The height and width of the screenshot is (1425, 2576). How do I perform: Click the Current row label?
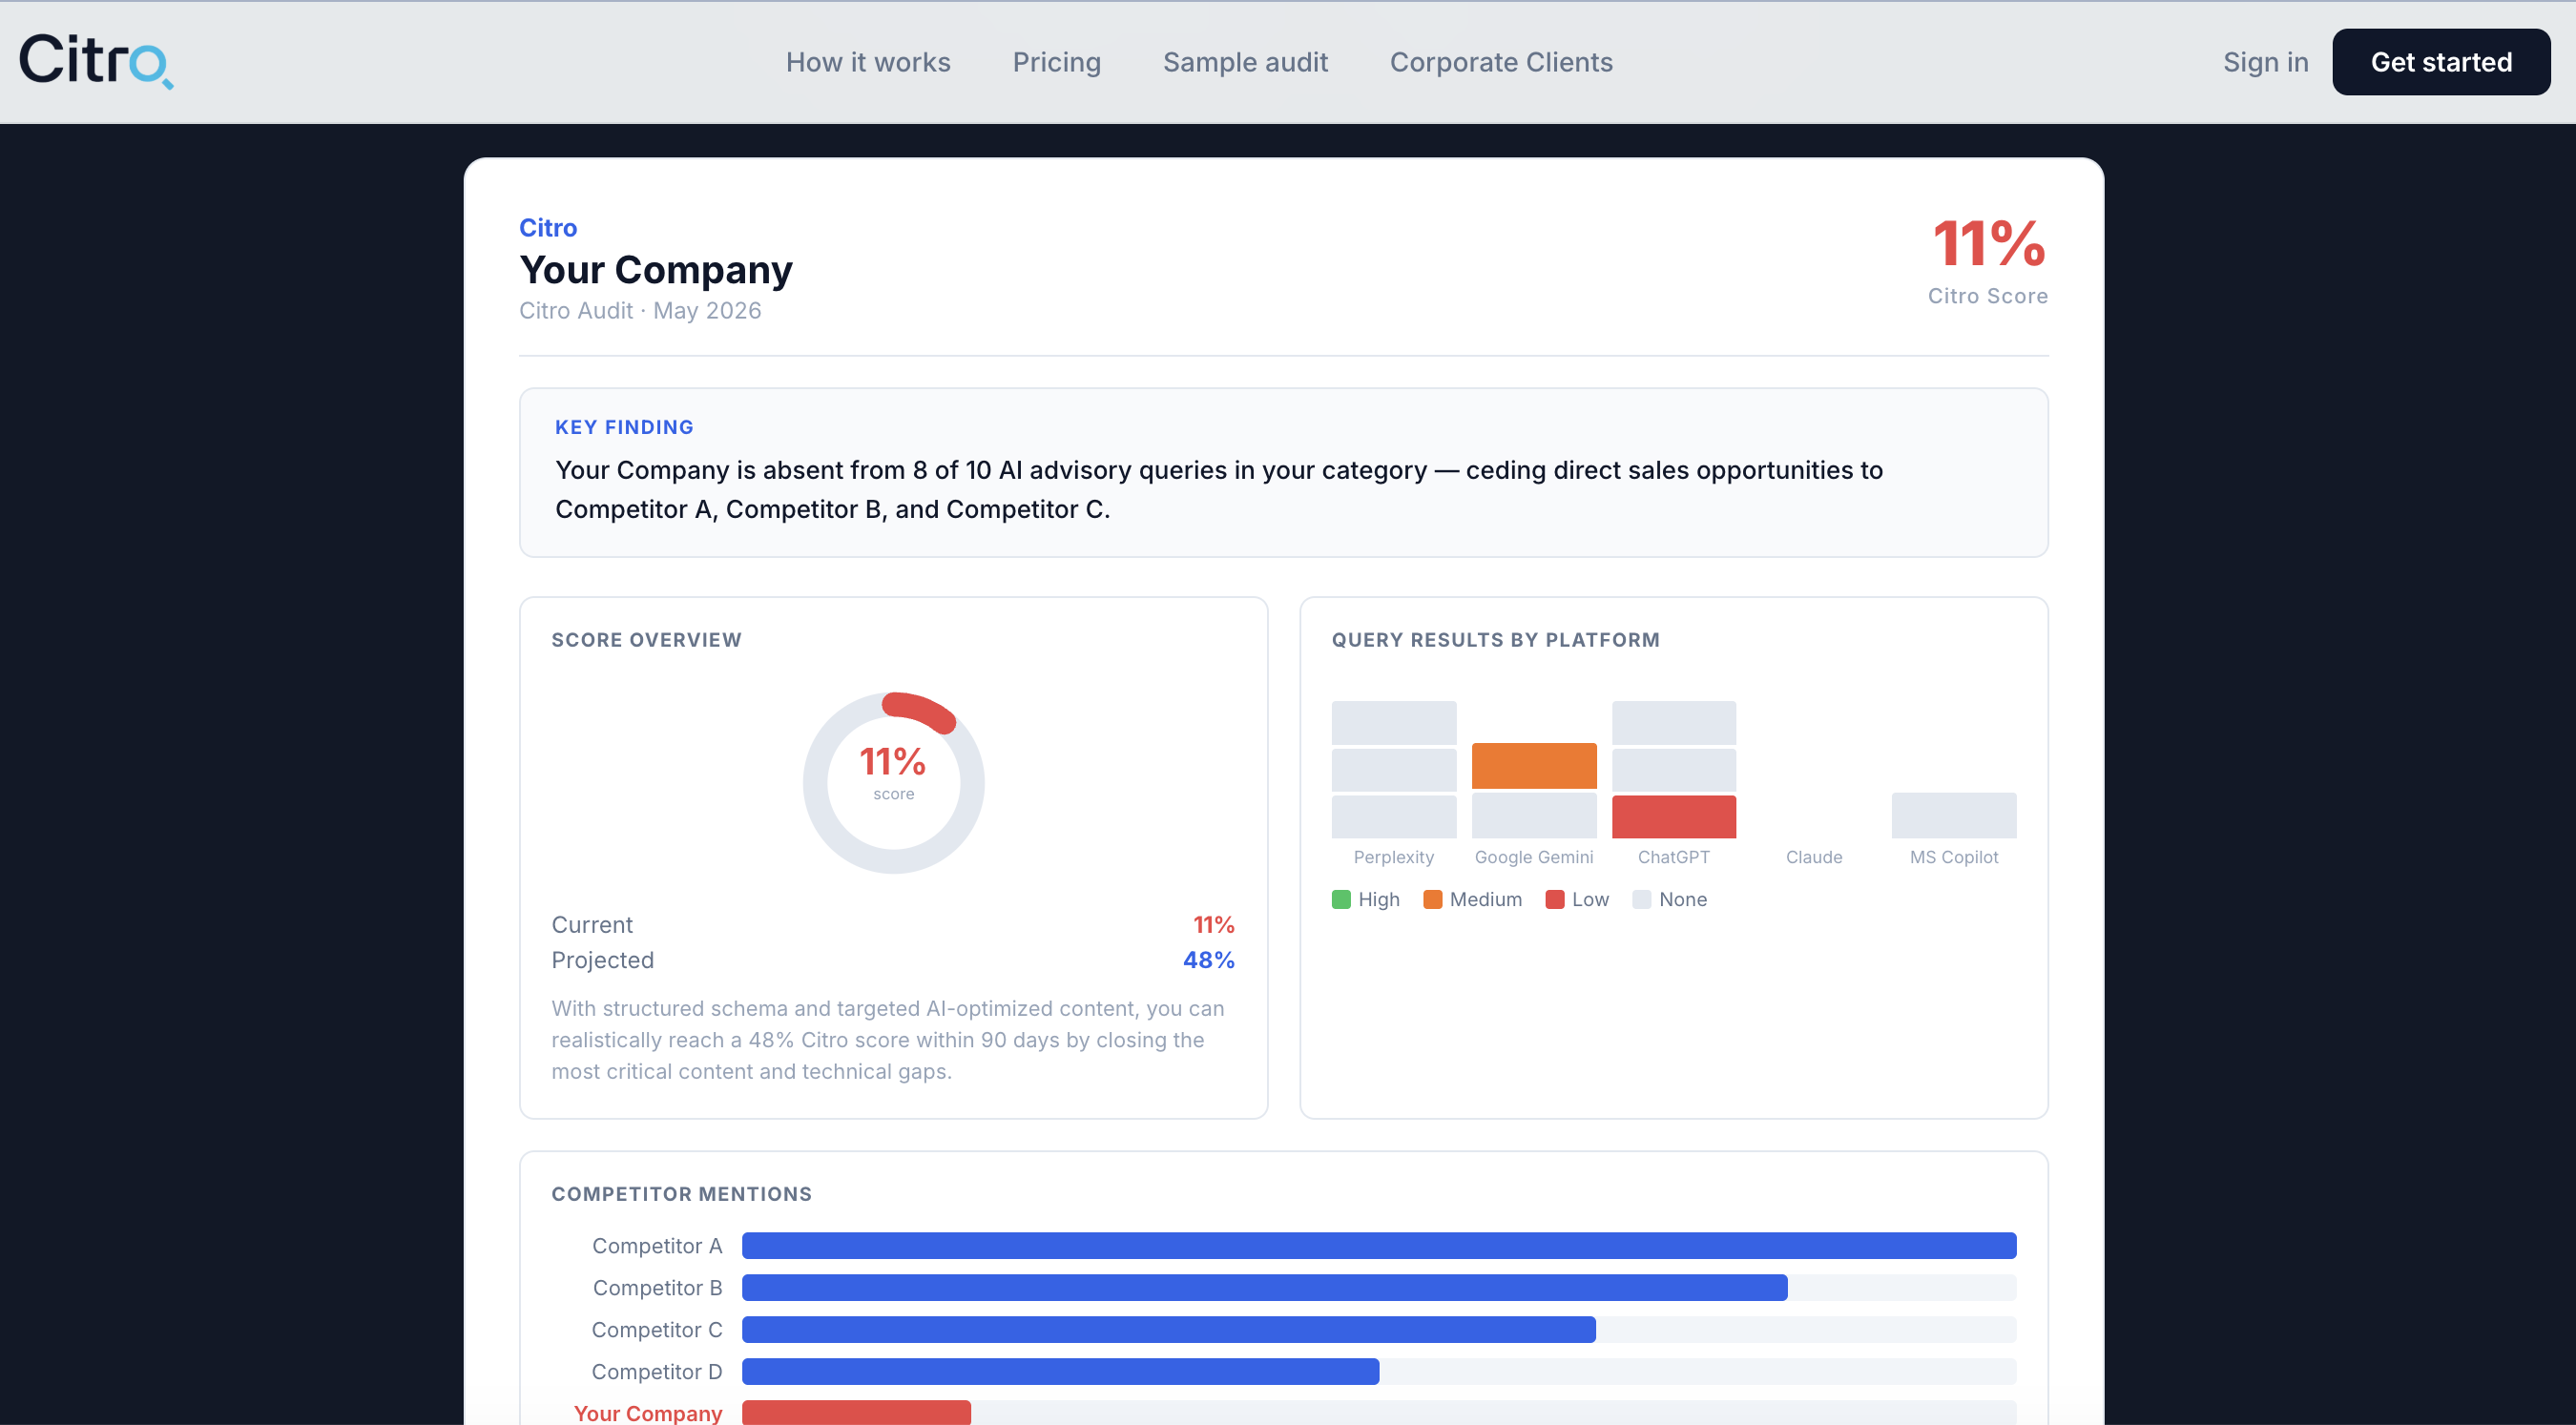(592, 925)
